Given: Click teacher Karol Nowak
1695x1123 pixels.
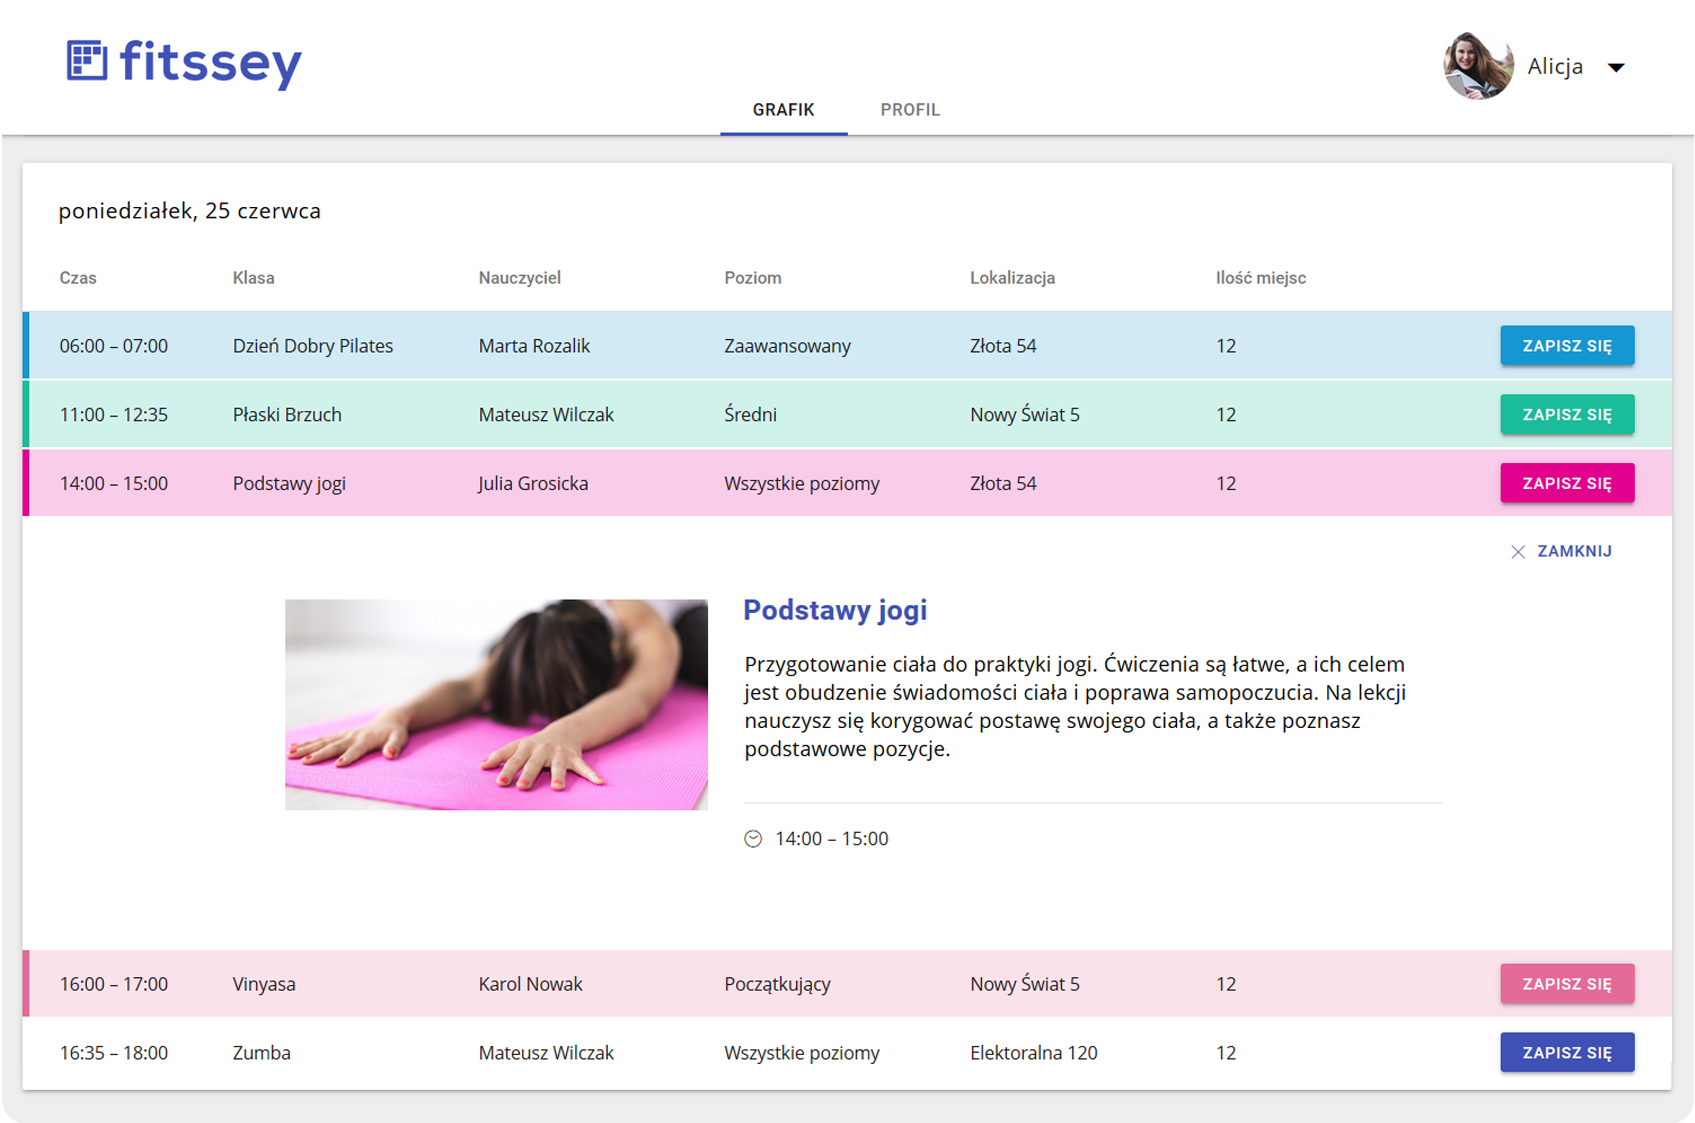Looking at the screenshot, I should pyautogui.click(x=530, y=984).
